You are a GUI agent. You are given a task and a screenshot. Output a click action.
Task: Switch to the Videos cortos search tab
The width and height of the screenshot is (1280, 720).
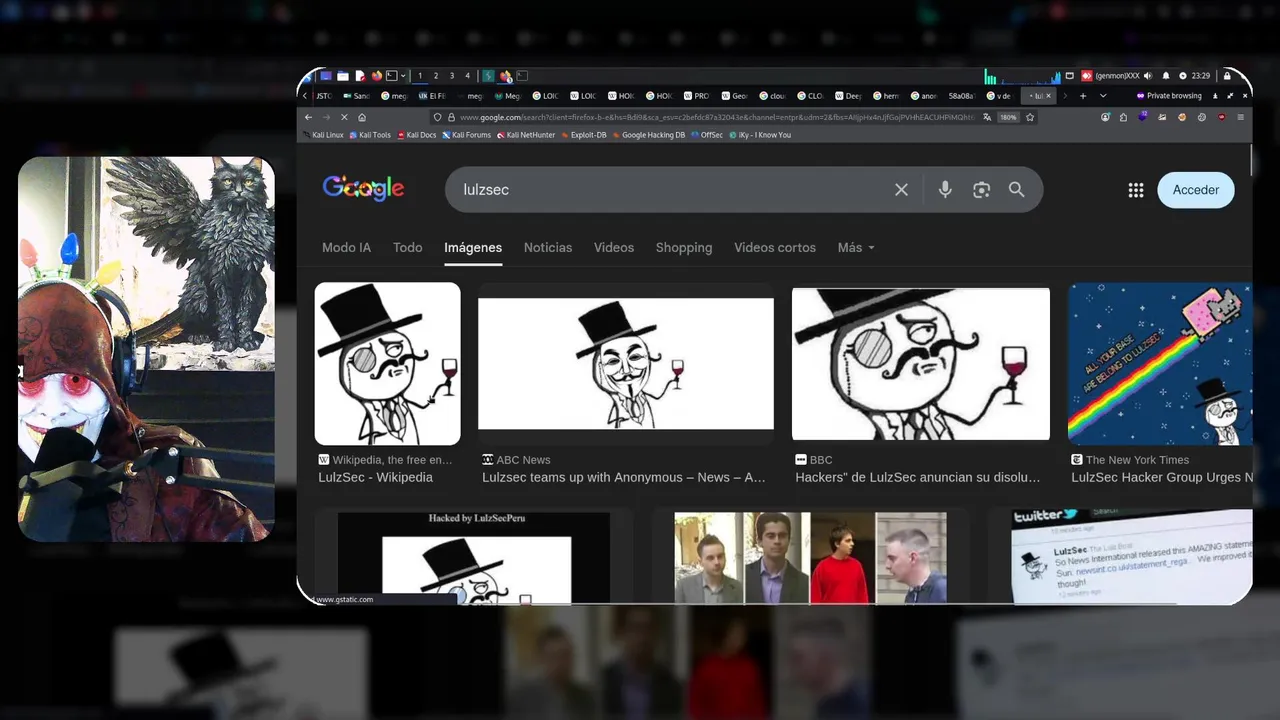tap(775, 247)
